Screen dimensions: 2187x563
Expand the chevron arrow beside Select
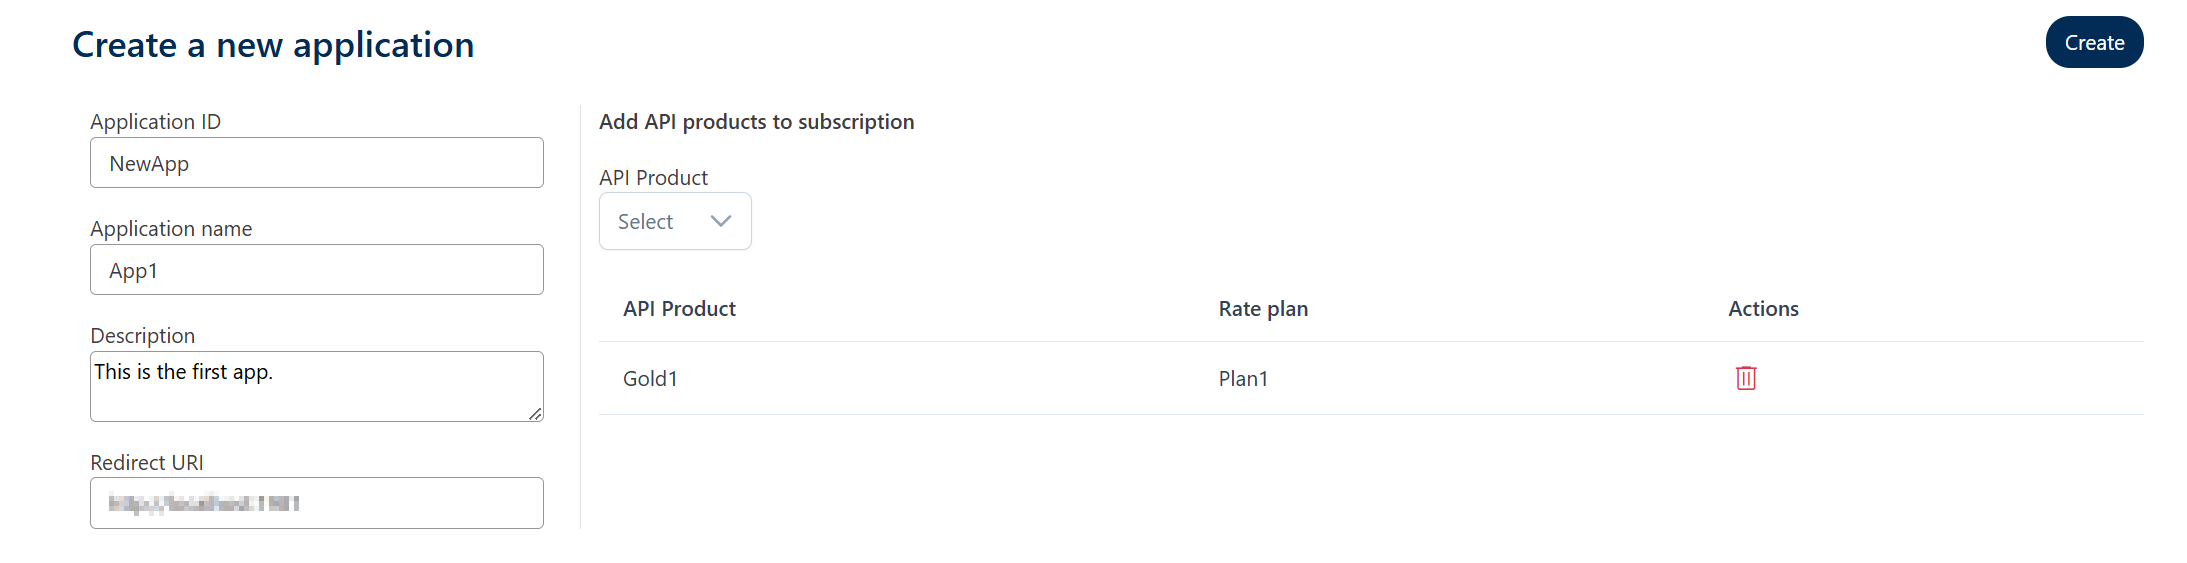click(x=721, y=221)
